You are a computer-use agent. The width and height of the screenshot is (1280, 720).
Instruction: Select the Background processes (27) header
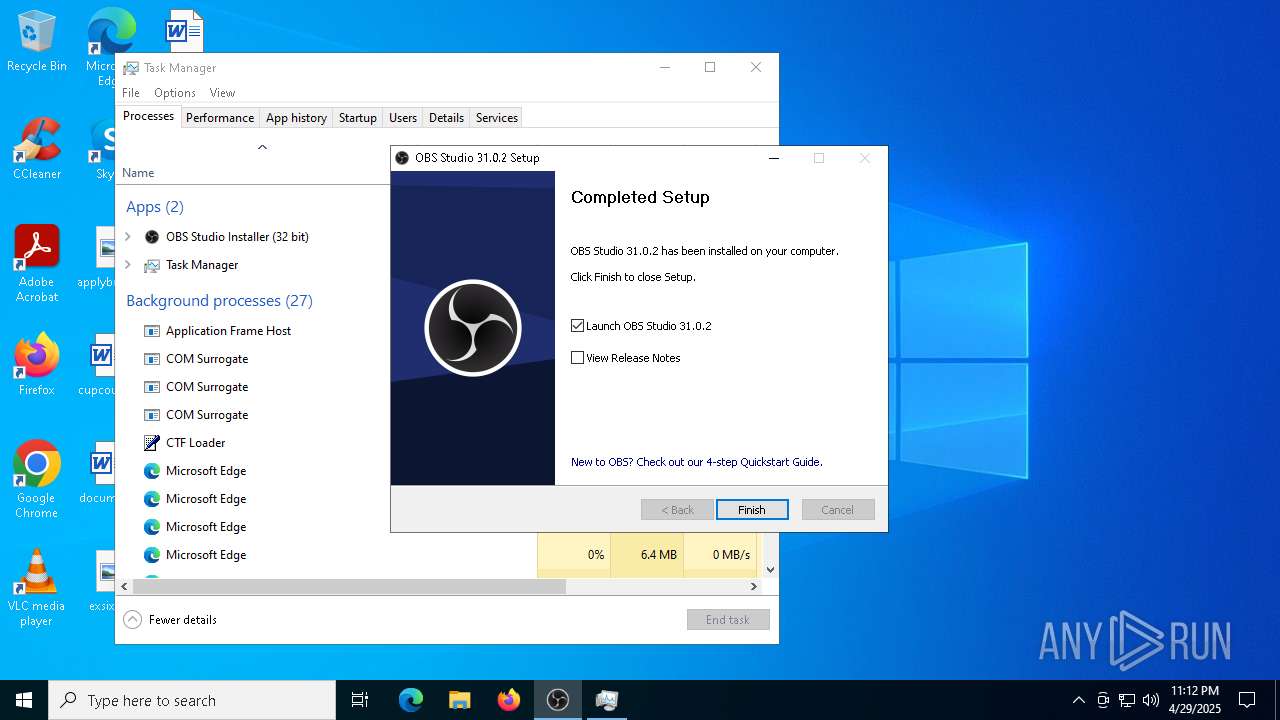pyautogui.click(x=219, y=301)
